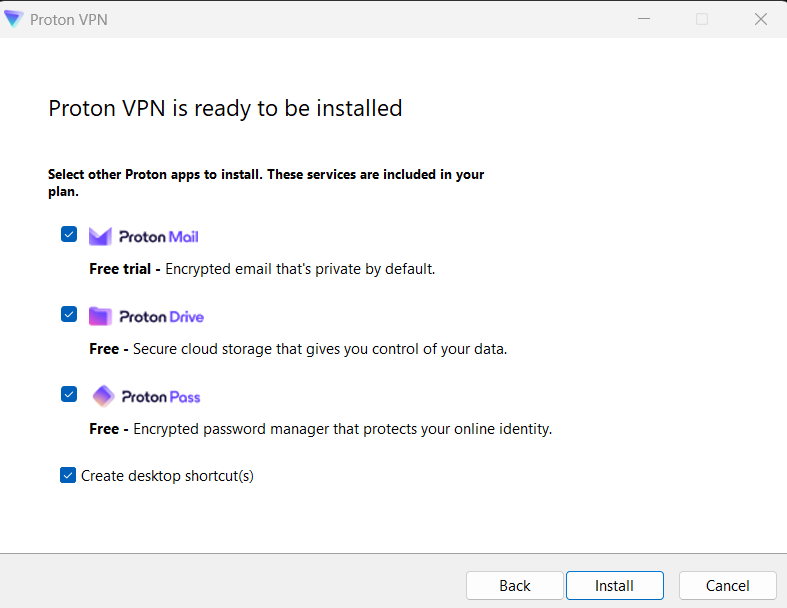Disable the Create desktop shortcut(s) checkbox
Screen dimensions: 787x608
(x=68, y=475)
